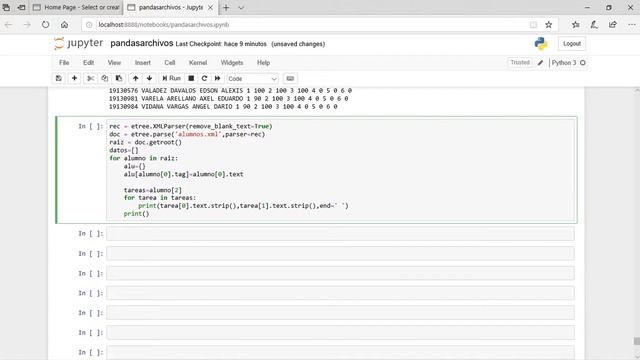Interrupt the kernel with the stop icon

pyautogui.click(x=191, y=78)
